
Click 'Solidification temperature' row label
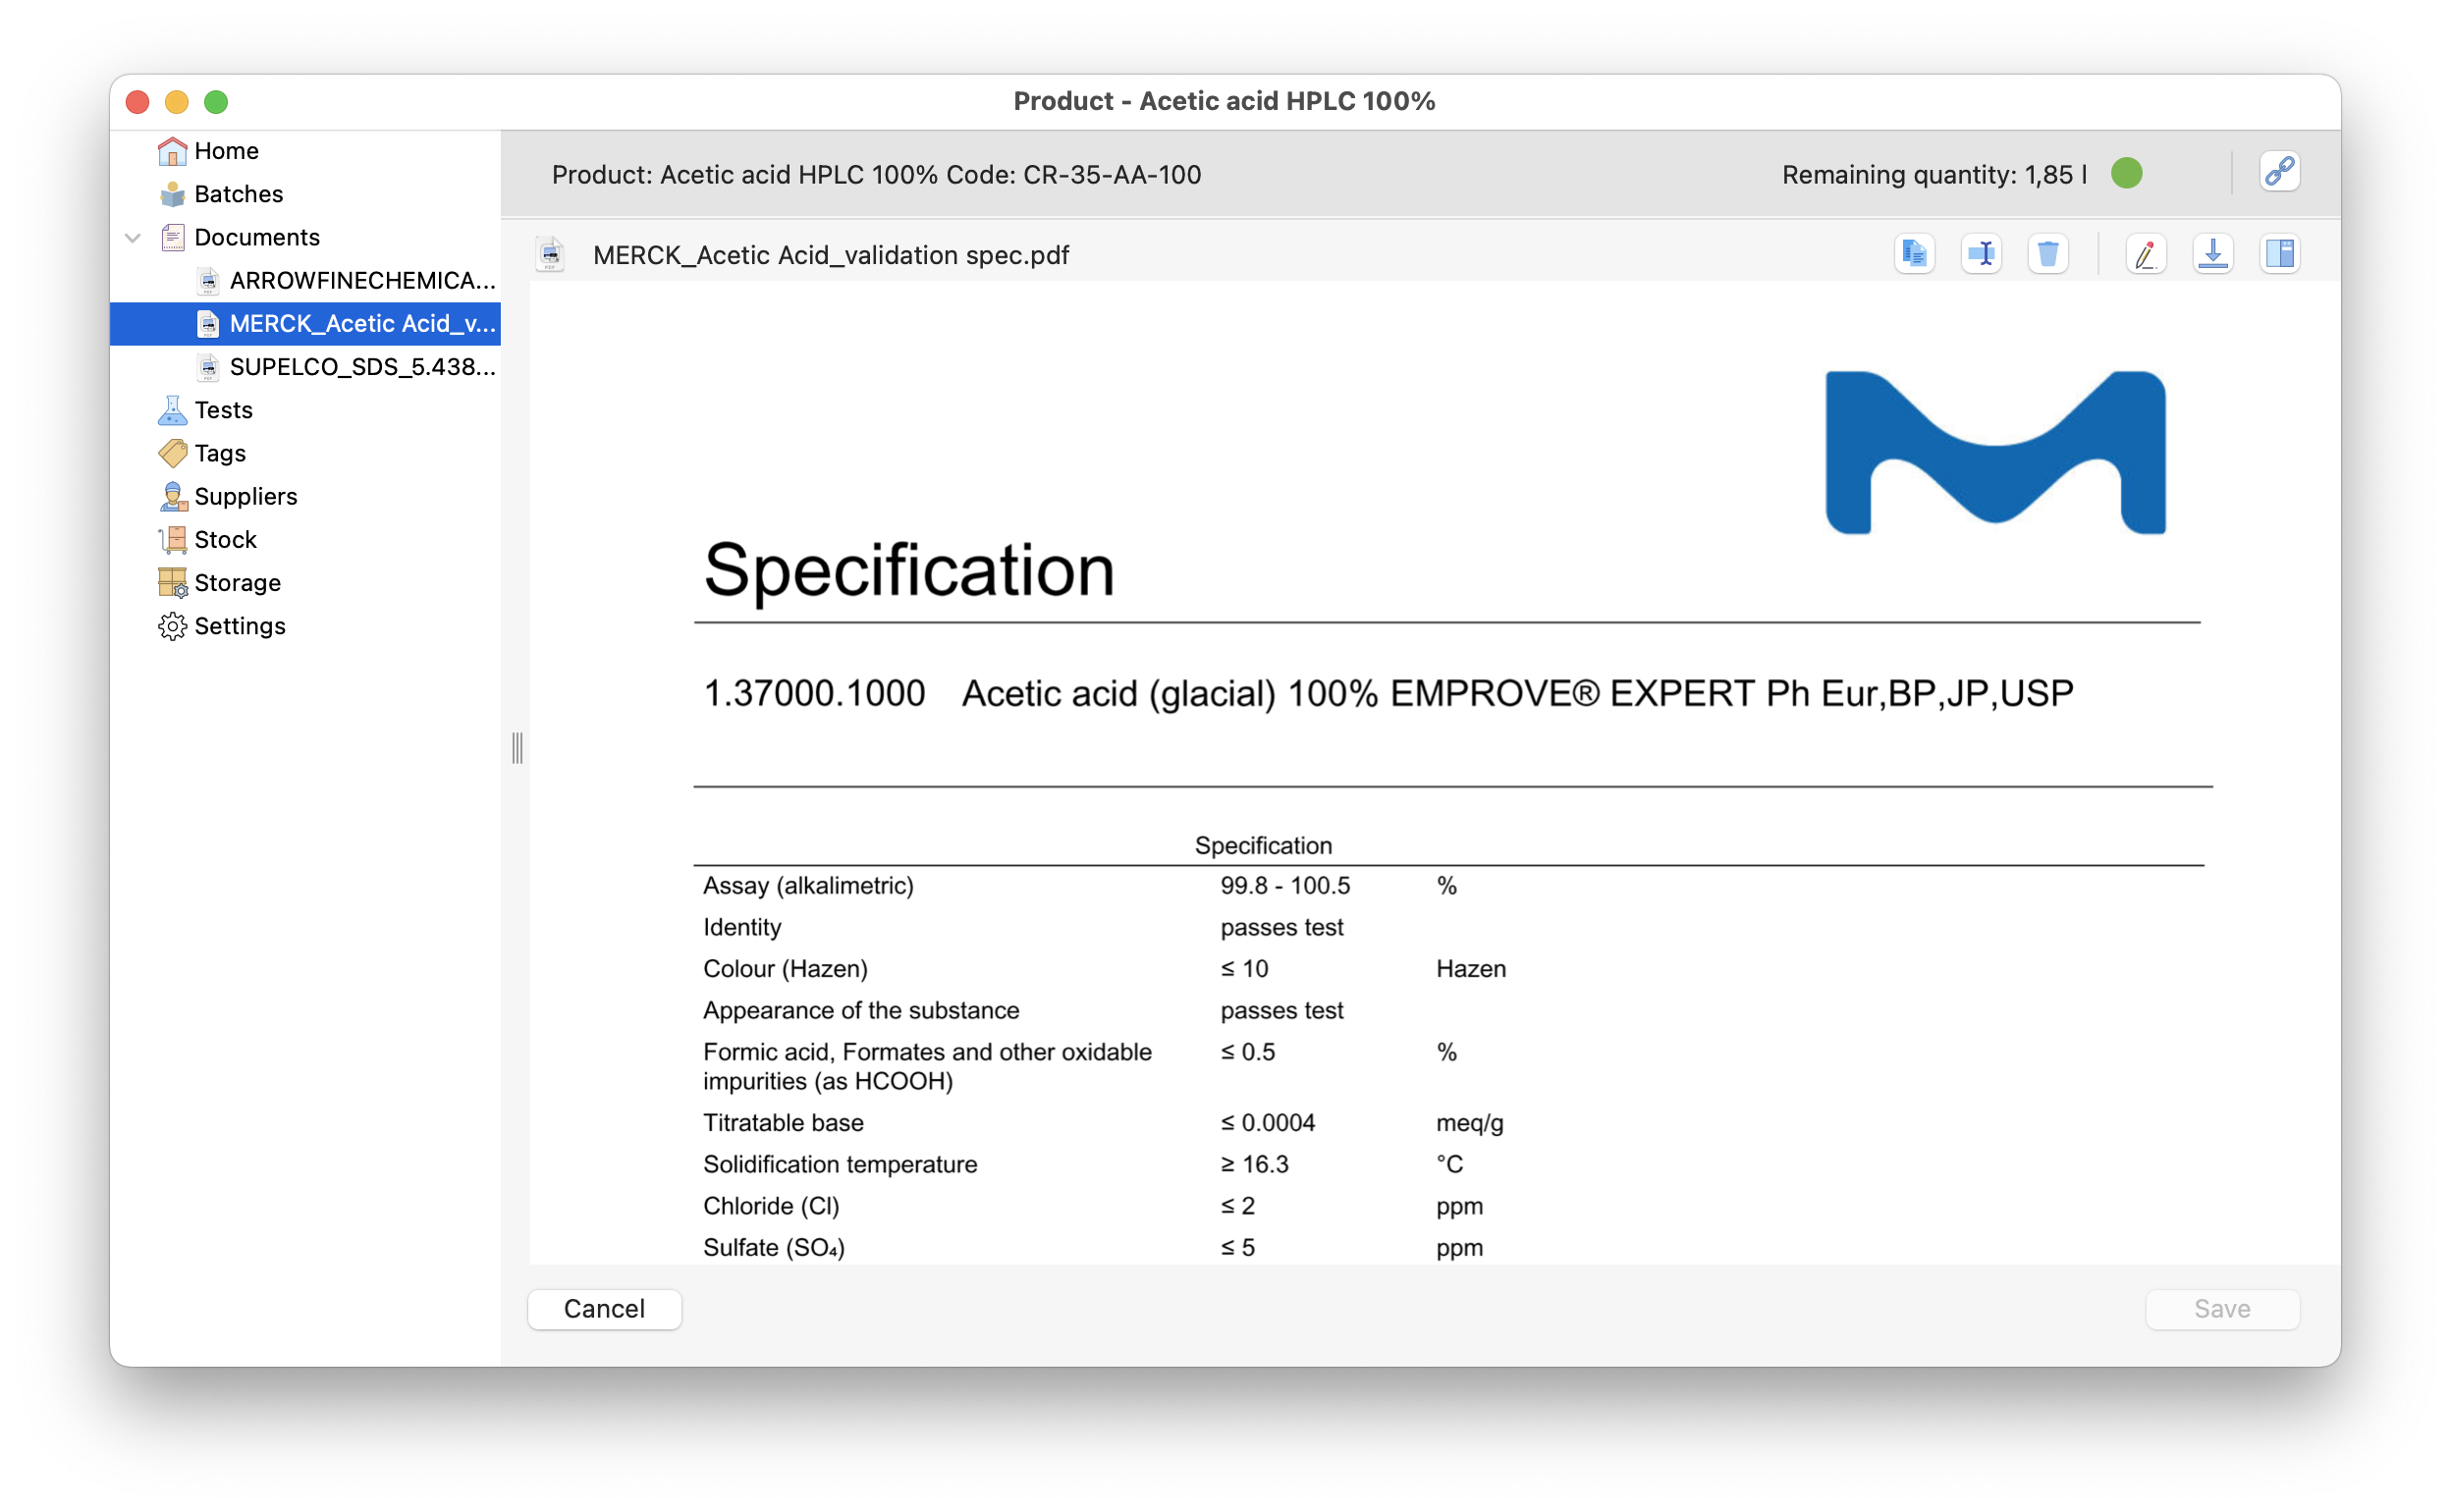tap(840, 1165)
